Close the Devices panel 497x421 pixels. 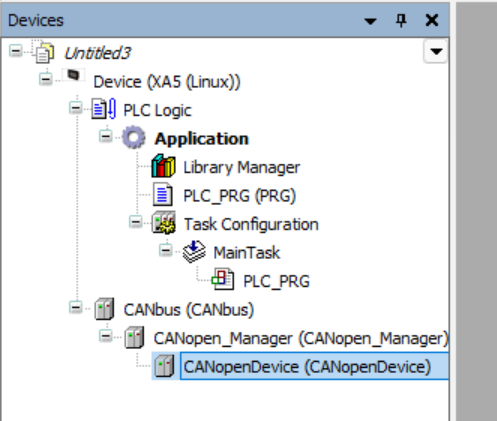tap(432, 21)
